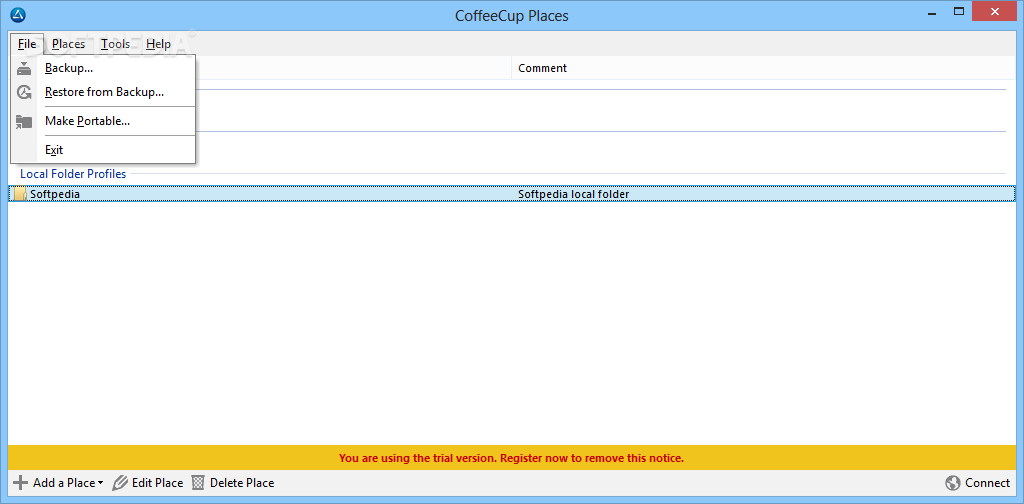
Task: Click the trial version Register now notice
Action: [511, 458]
